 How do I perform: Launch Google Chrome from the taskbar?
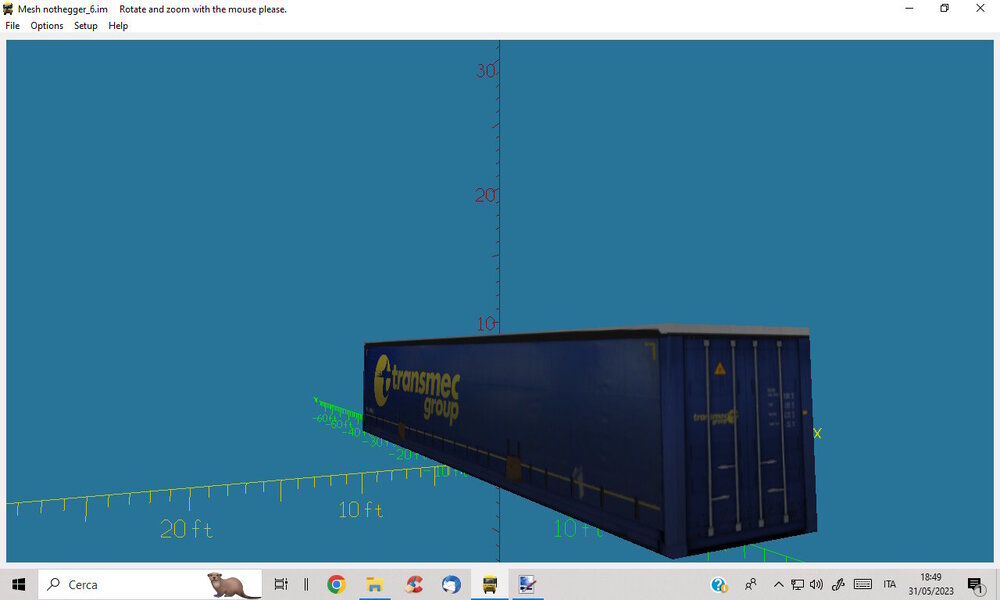click(x=336, y=584)
